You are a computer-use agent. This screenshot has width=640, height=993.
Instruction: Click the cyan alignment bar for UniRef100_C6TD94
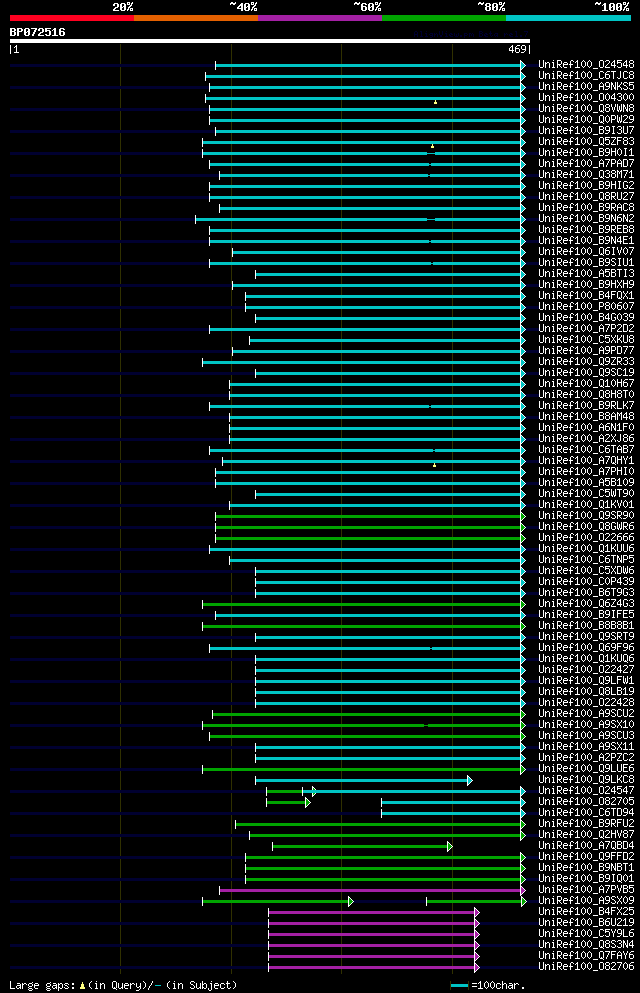[453, 814]
